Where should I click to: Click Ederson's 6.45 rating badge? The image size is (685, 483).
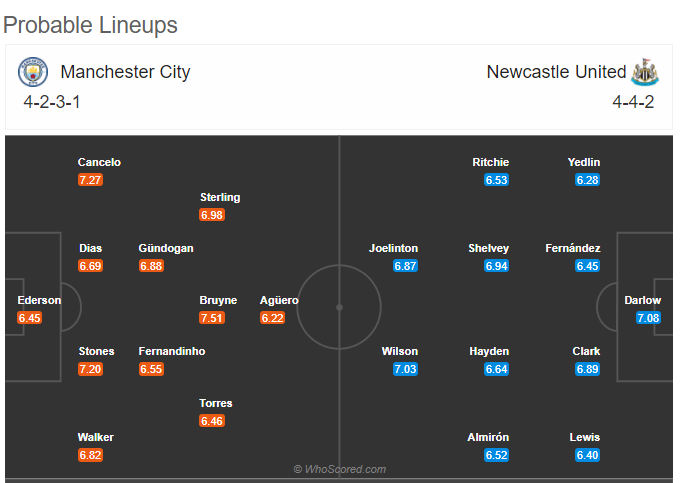pos(30,318)
